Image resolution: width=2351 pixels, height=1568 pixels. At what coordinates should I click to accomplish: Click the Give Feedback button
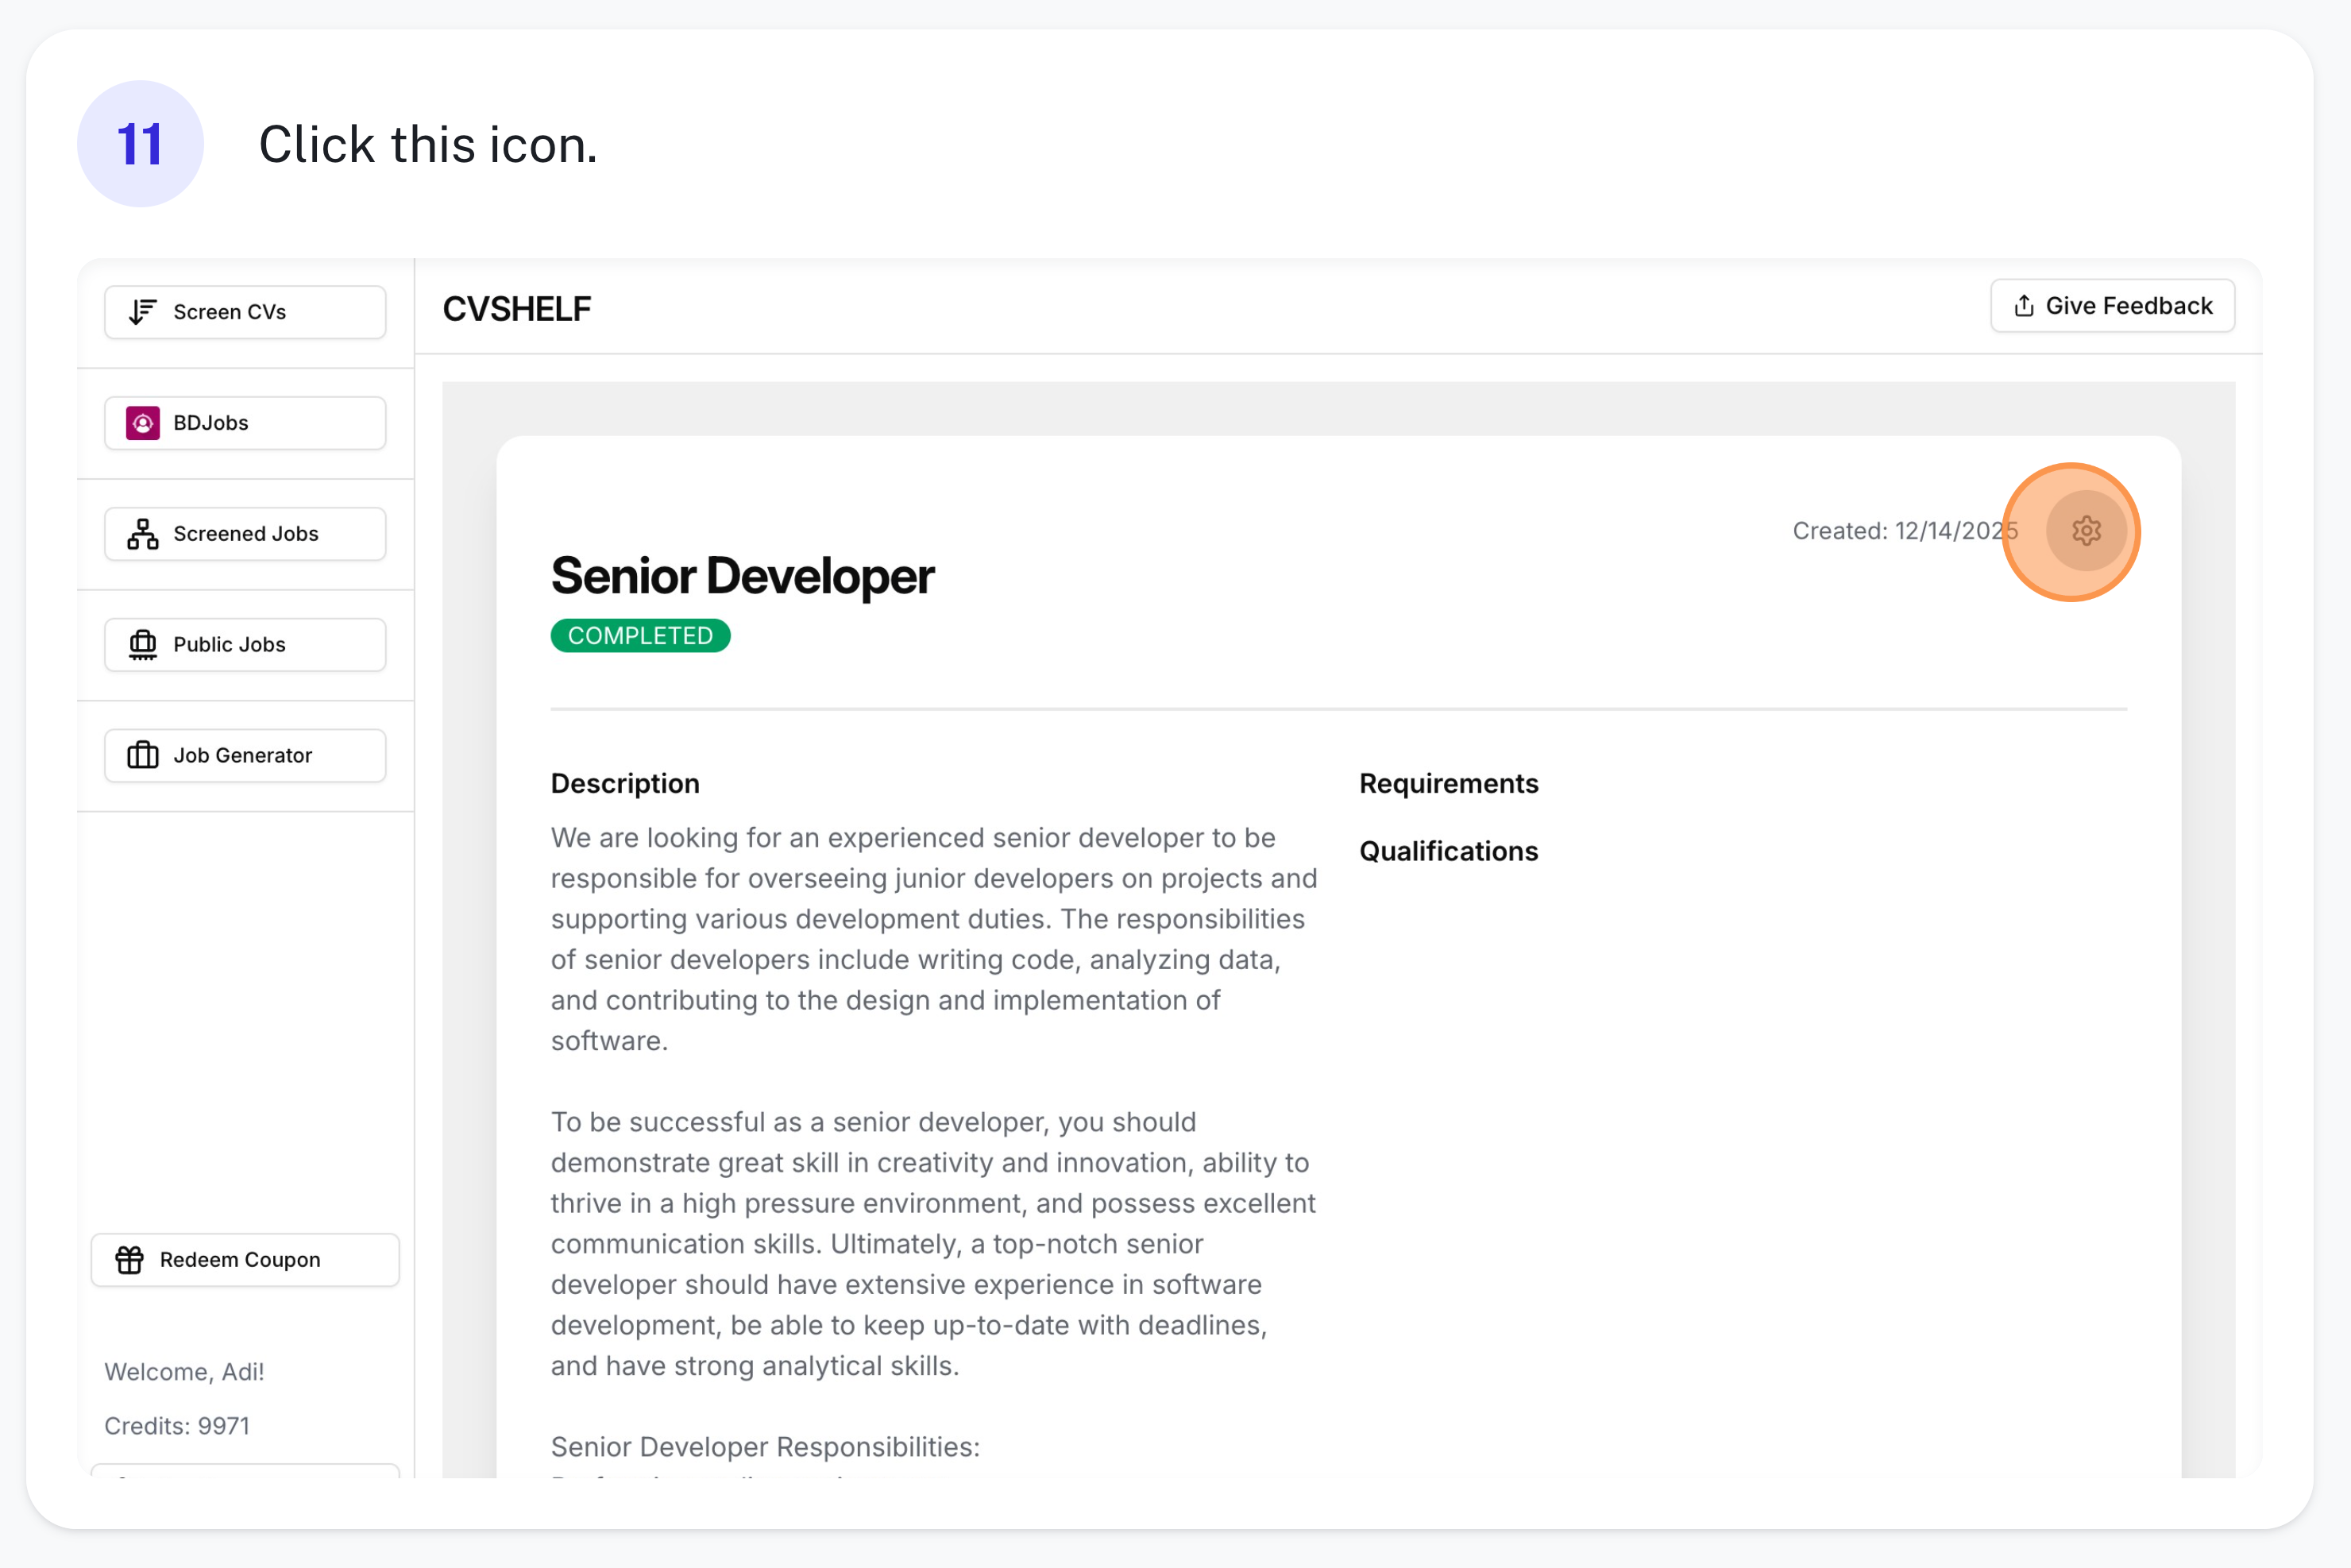[x=2112, y=306]
